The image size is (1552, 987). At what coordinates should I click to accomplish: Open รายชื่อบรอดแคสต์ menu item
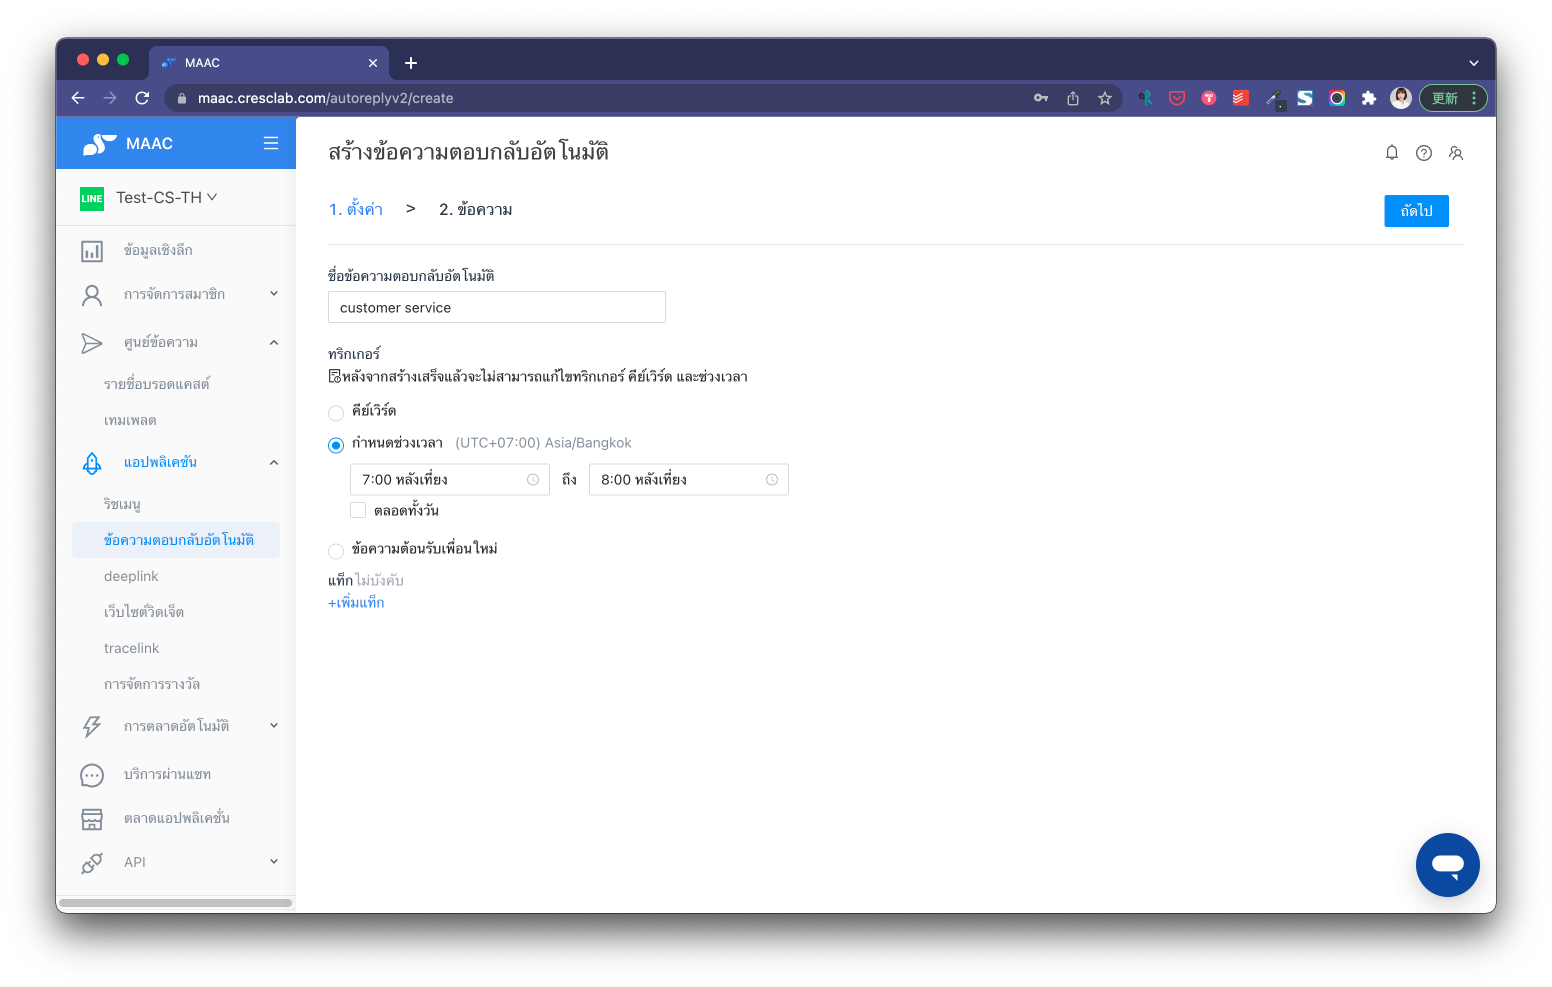[157, 384]
